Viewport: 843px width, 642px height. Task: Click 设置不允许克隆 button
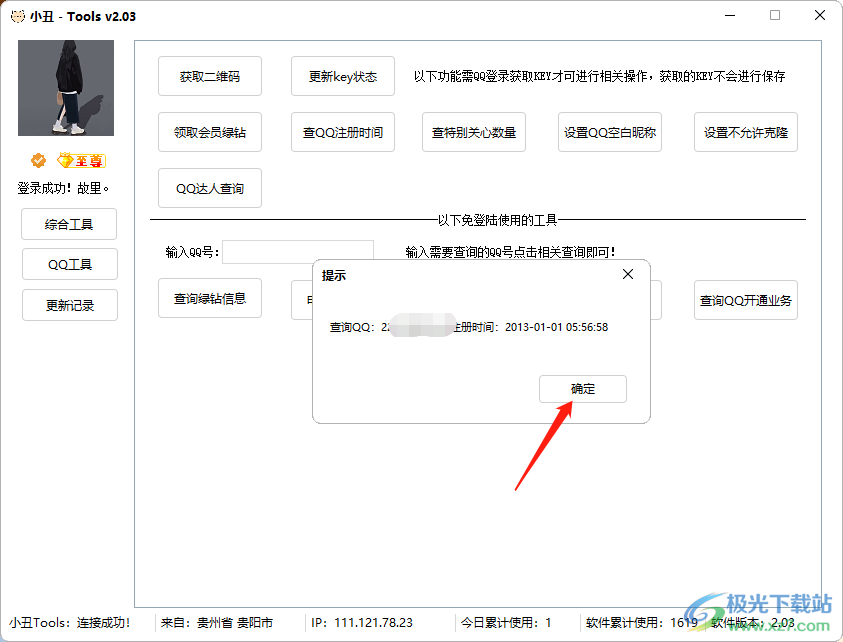click(746, 132)
